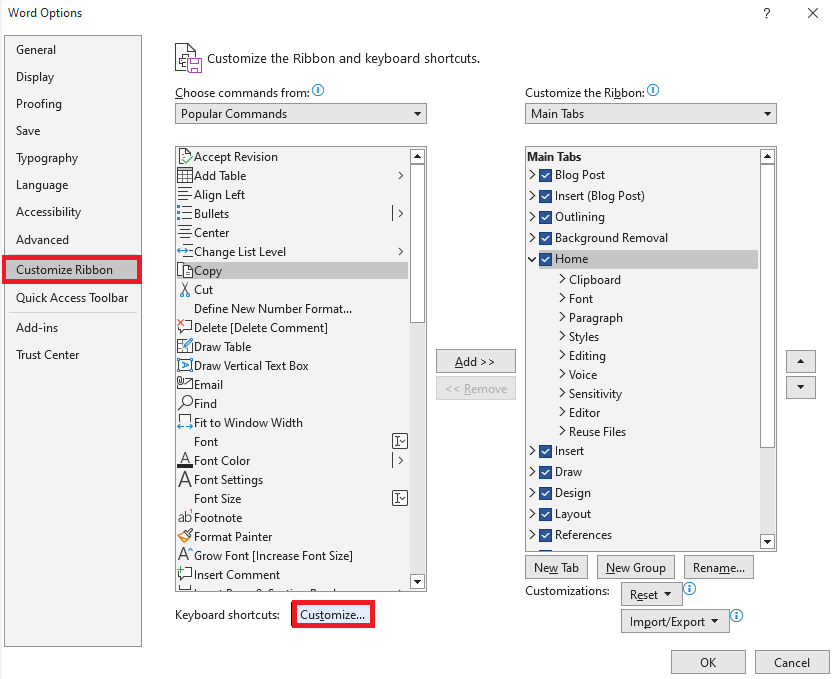Expand the Reuse Files group
Viewport: 833px width, 679px height.
click(562, 431)
